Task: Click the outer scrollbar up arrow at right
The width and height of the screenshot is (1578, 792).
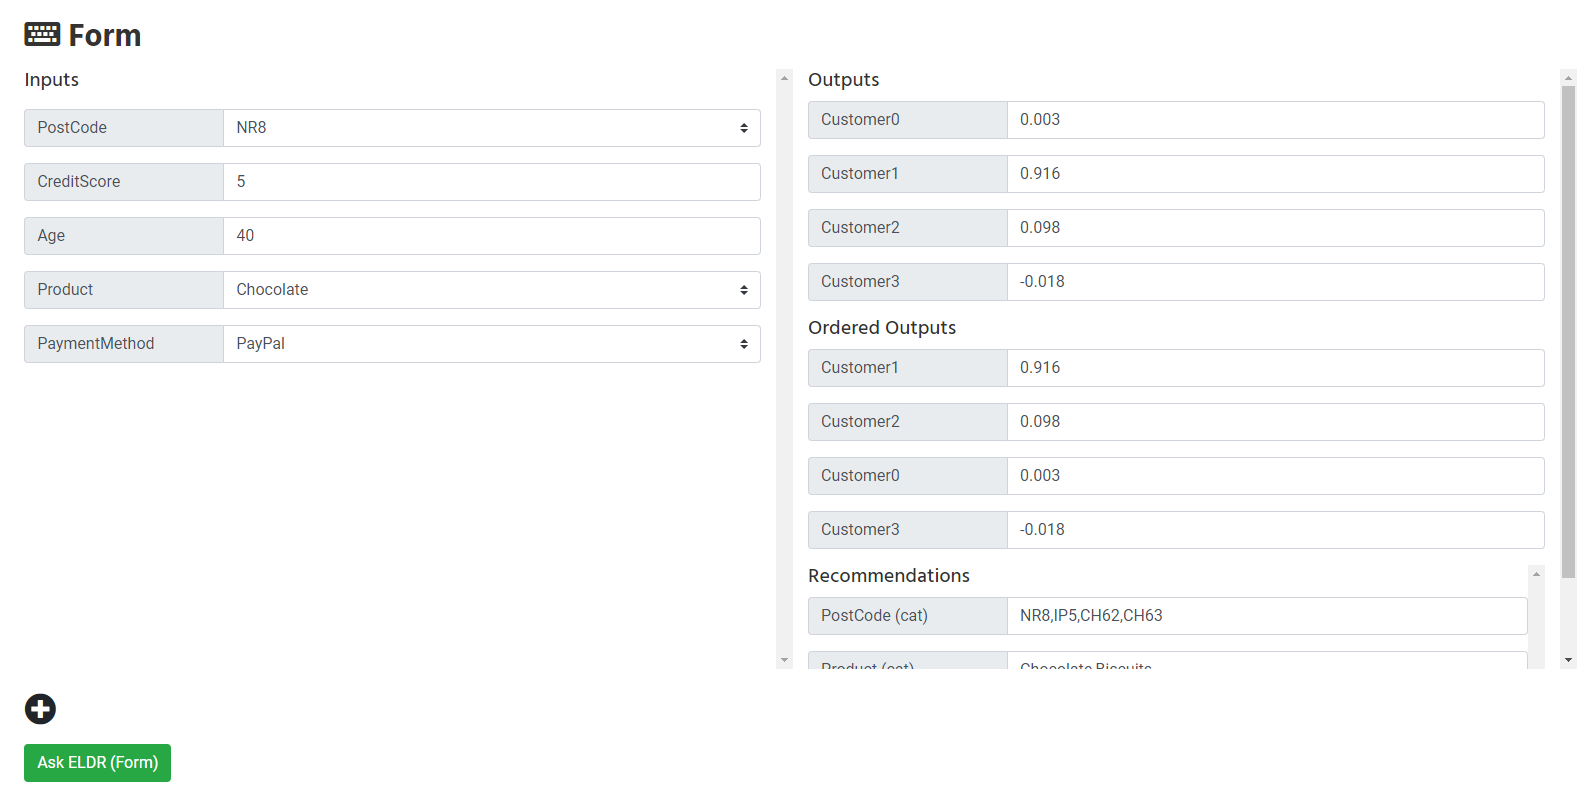Action: [x=1568, y=77]
